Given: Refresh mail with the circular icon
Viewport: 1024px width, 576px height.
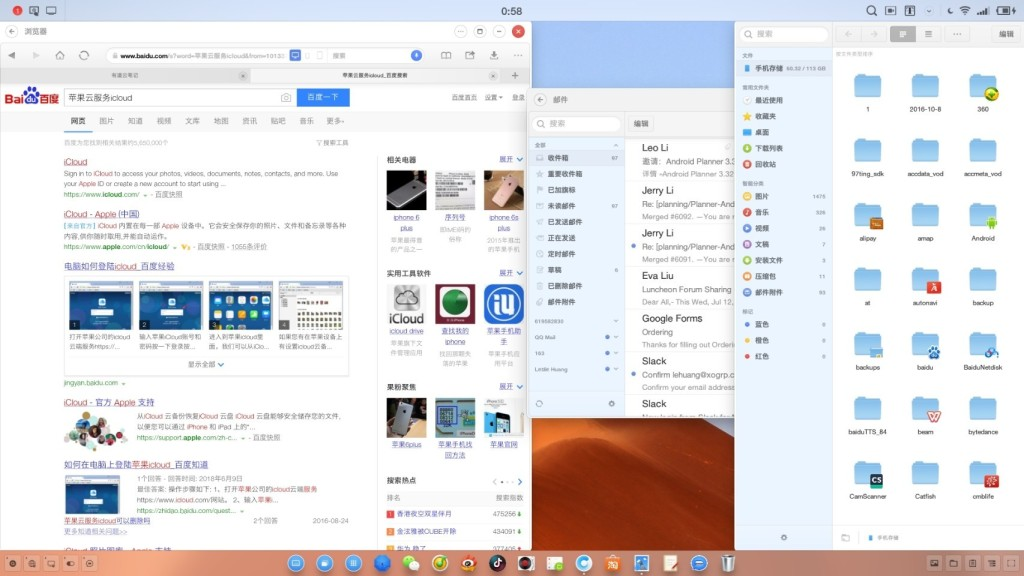Looking at the screenshot, I should [x=539, y=404].
